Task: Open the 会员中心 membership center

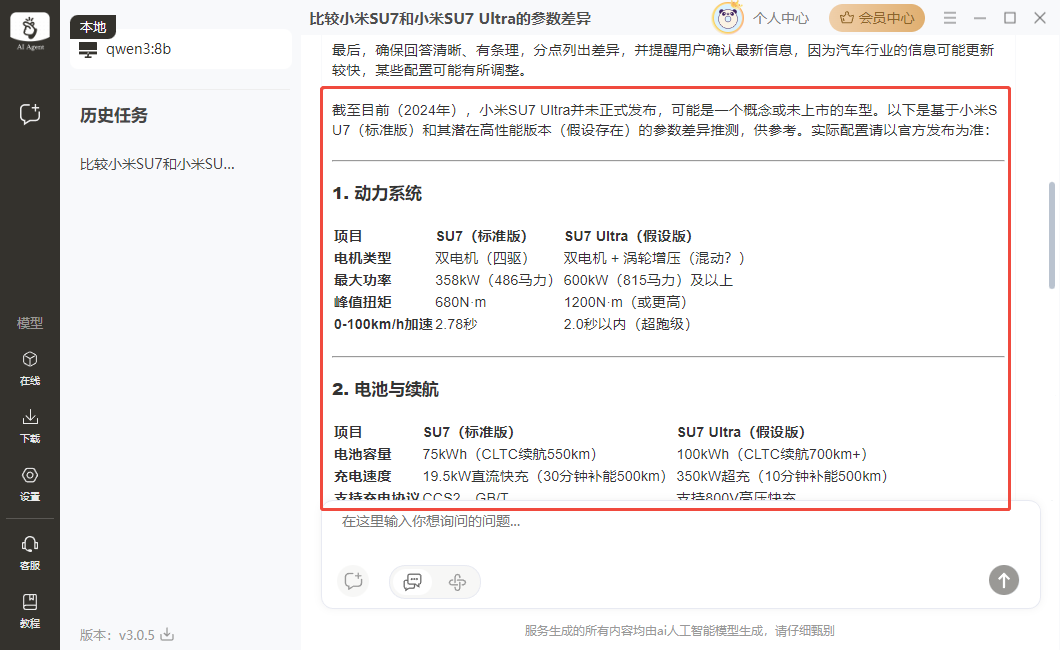Action: (877, 18)
